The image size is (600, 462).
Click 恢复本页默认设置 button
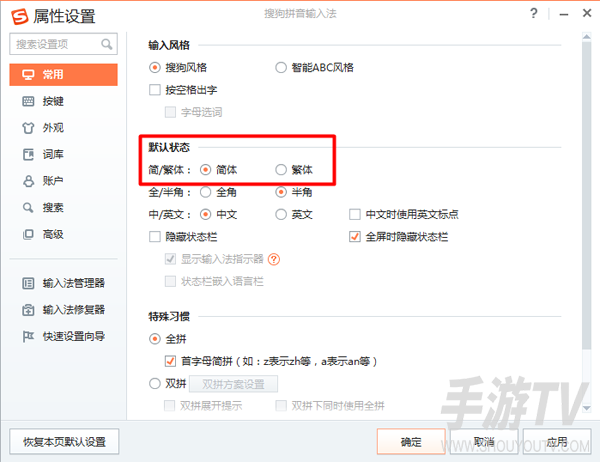coord(64,442)
